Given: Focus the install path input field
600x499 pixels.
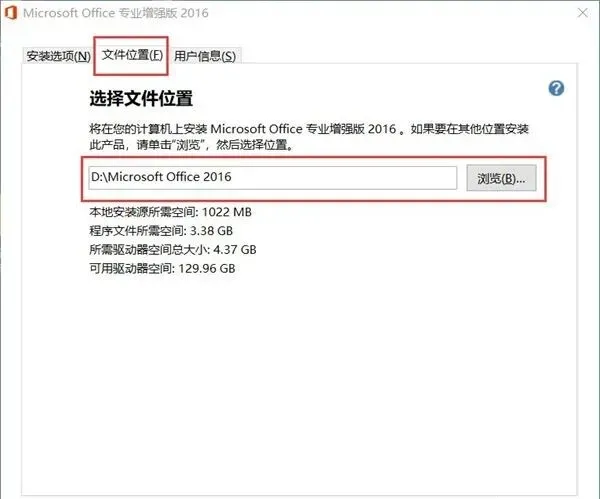Looking at the screenshot, I should coord(272,178).
